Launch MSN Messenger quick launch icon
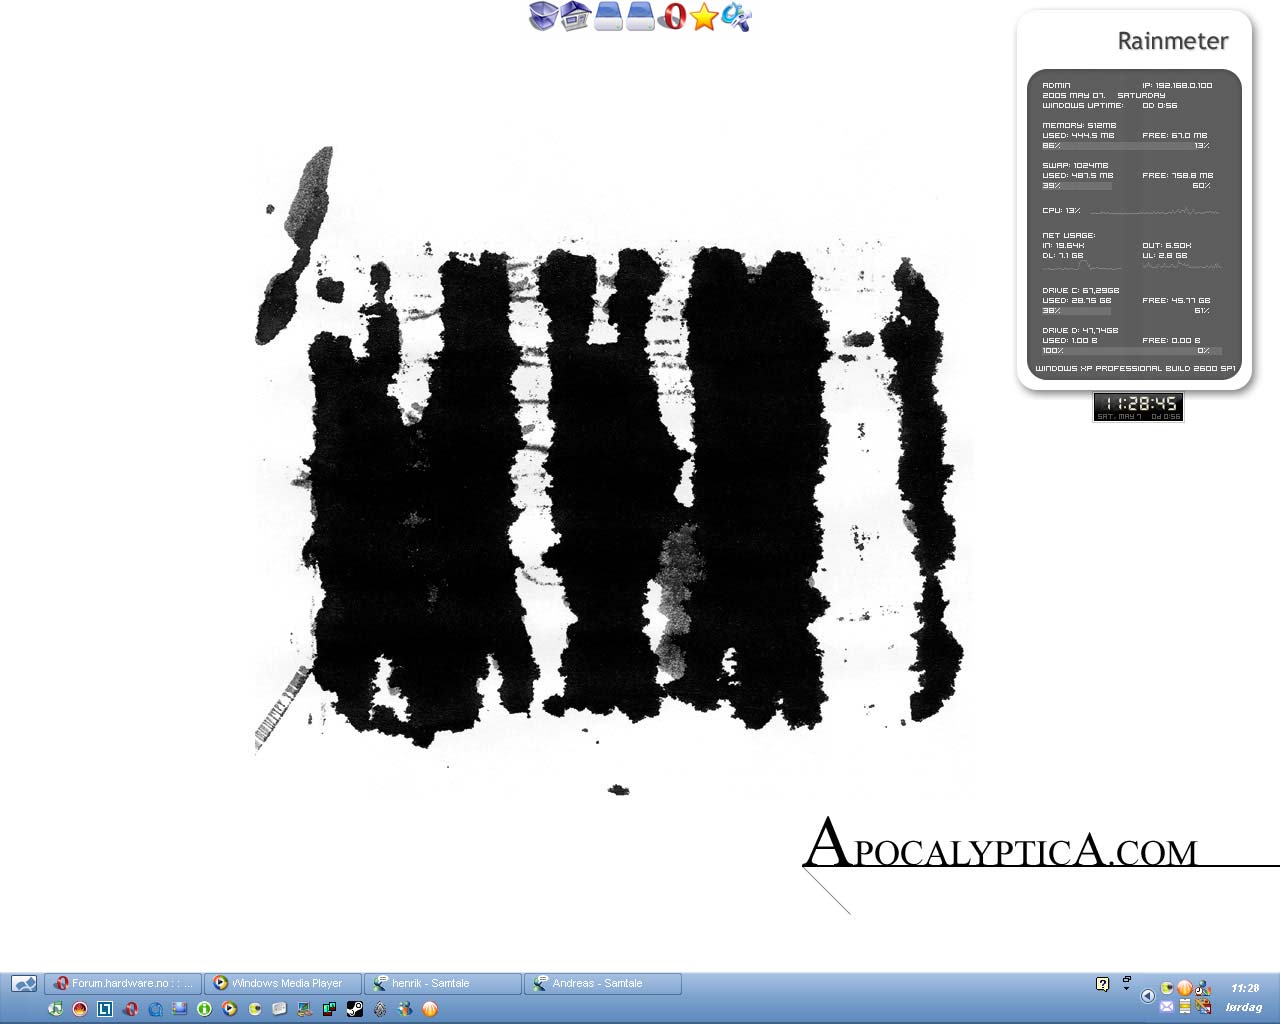 click(405, 1009)
